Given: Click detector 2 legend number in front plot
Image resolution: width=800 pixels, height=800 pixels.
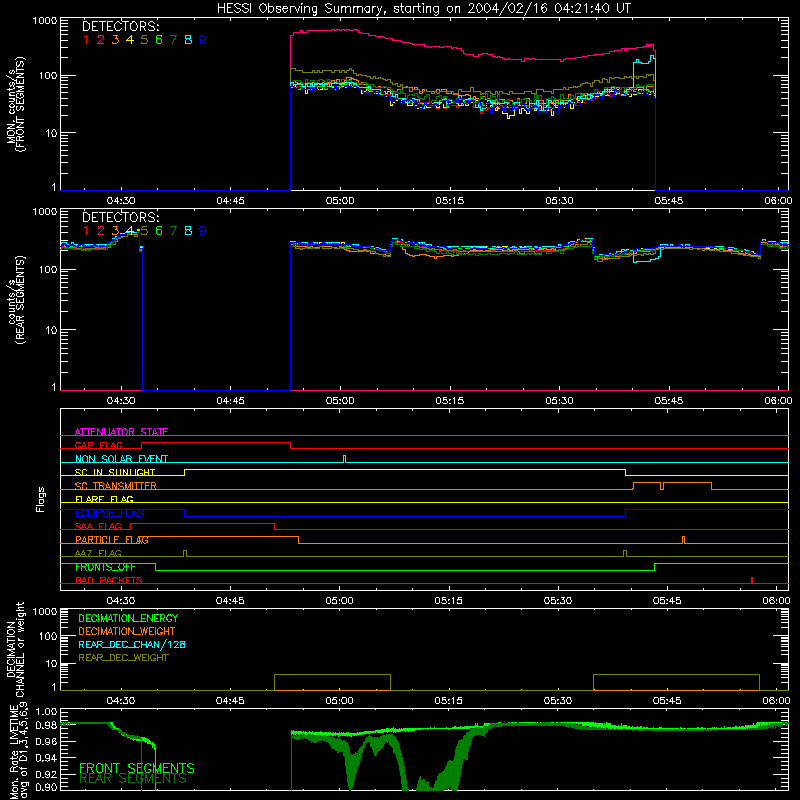Looking at the screenshot, I should coord(101,40).
